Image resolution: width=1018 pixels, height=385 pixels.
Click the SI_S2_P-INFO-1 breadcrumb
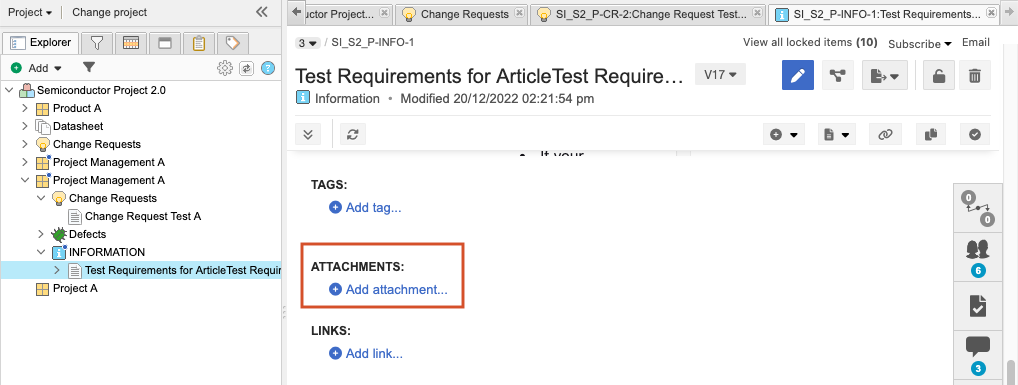pyautogui.click(x=373, y=43)
